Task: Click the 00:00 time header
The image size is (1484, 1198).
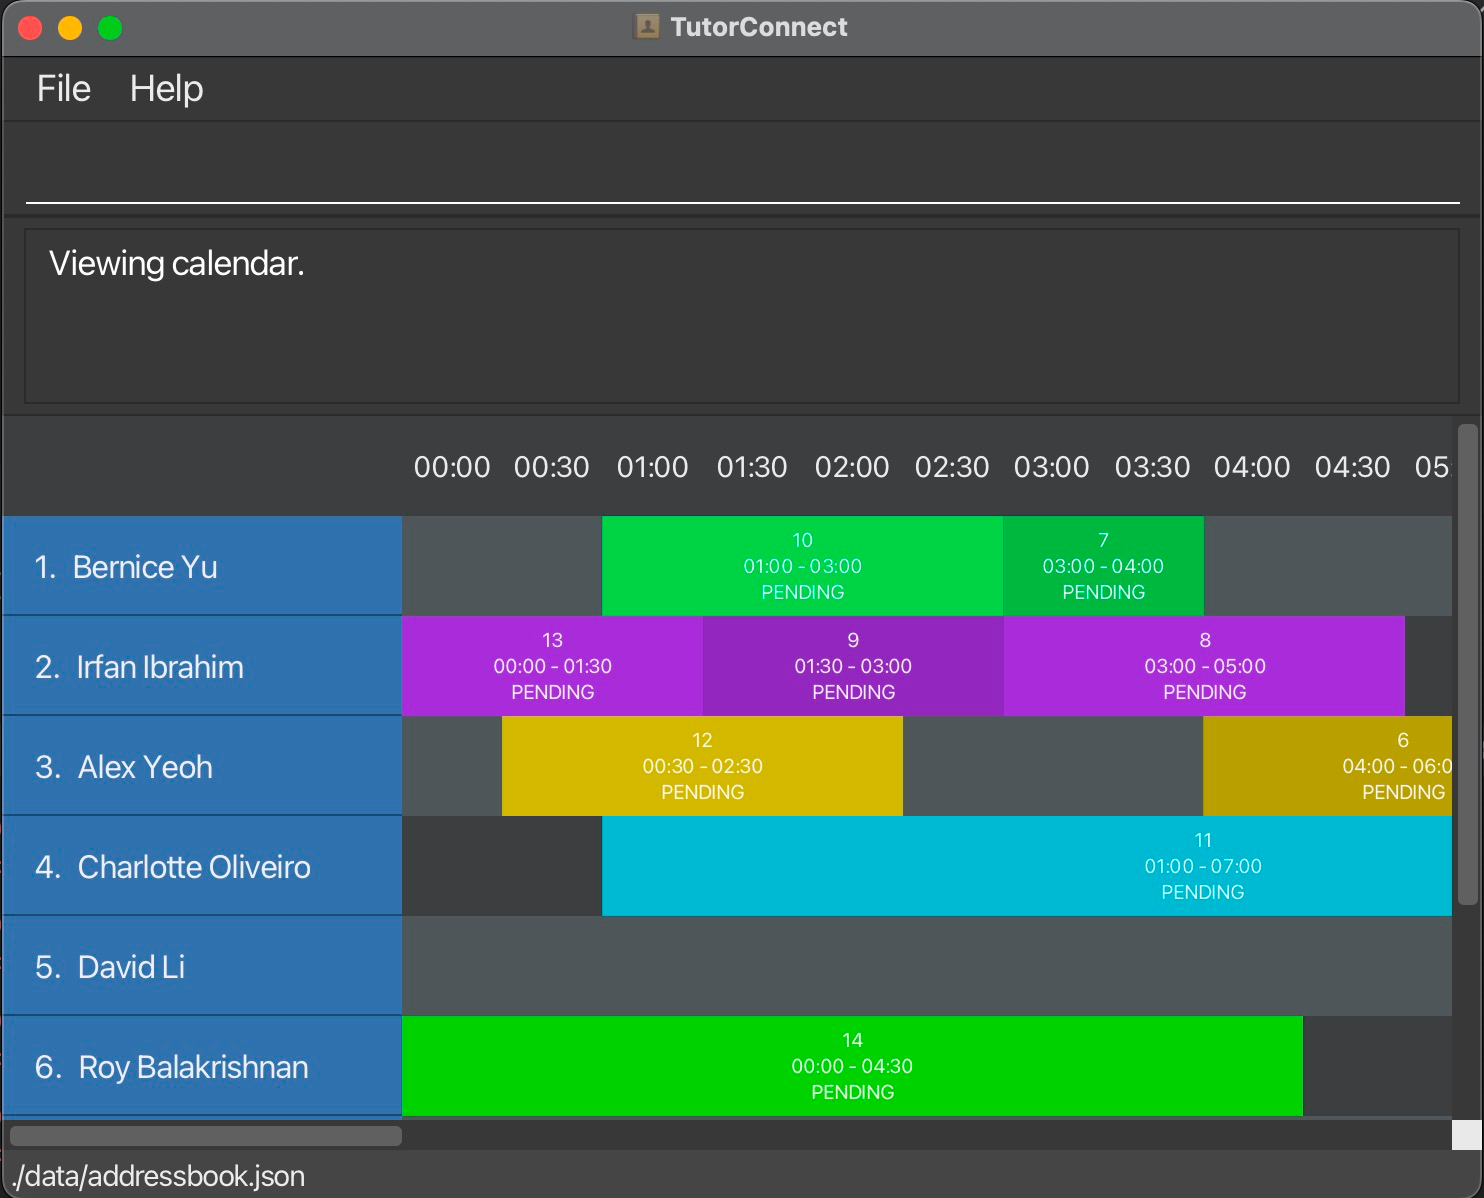Action: click(x=452, y=467)
